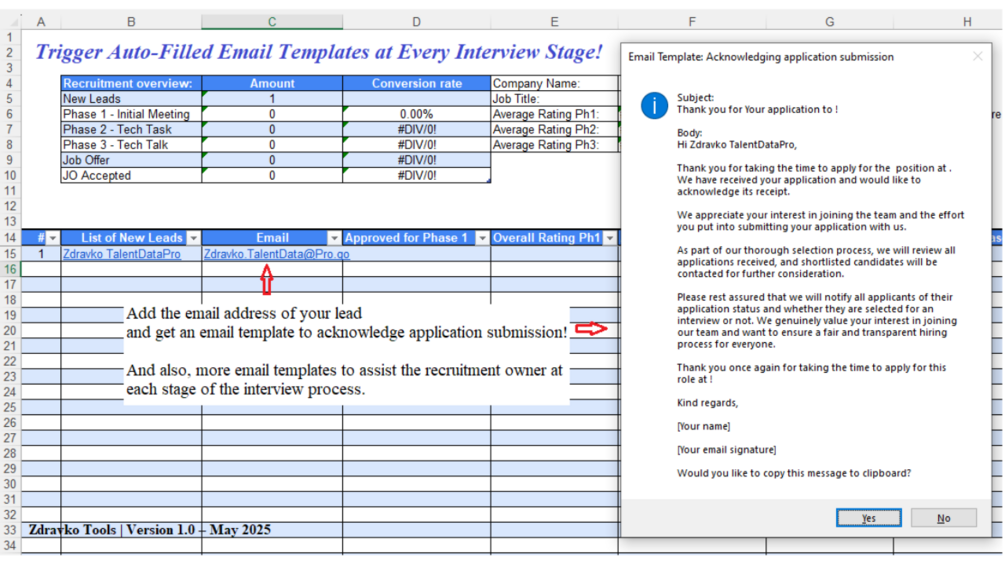Click the 'Amount' header cell
Image resolution: width=1005 pixels, height=565 pixels.
coord(272,83)
